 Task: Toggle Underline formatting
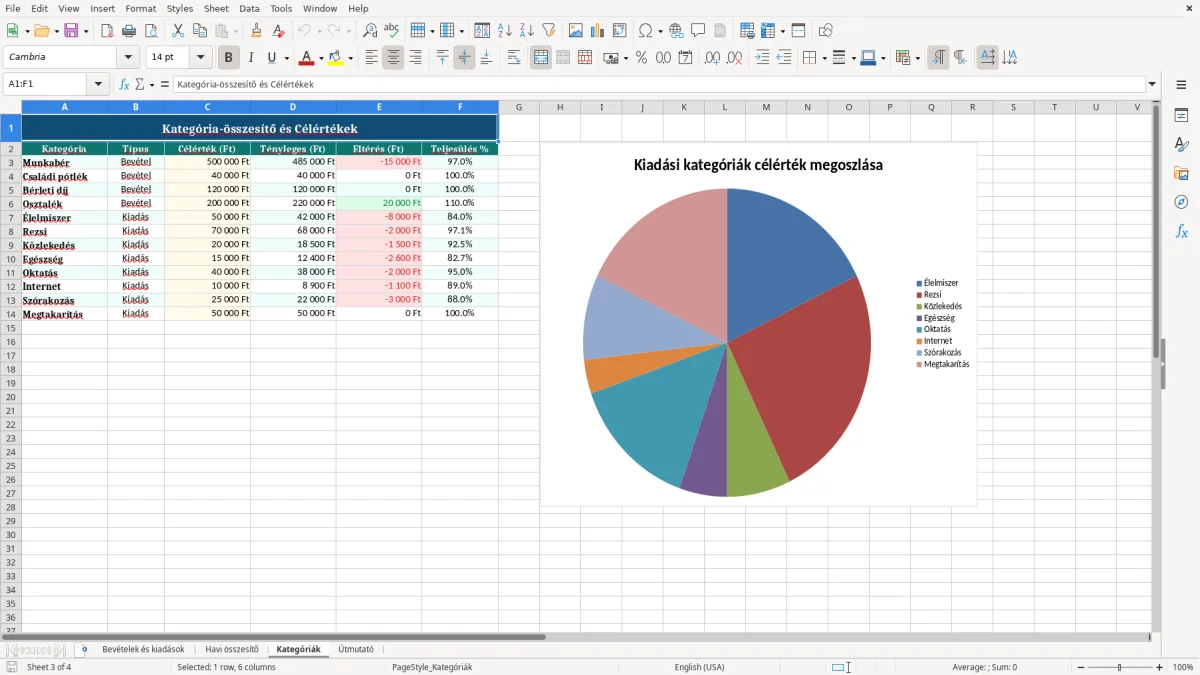[x=271, y=58]
